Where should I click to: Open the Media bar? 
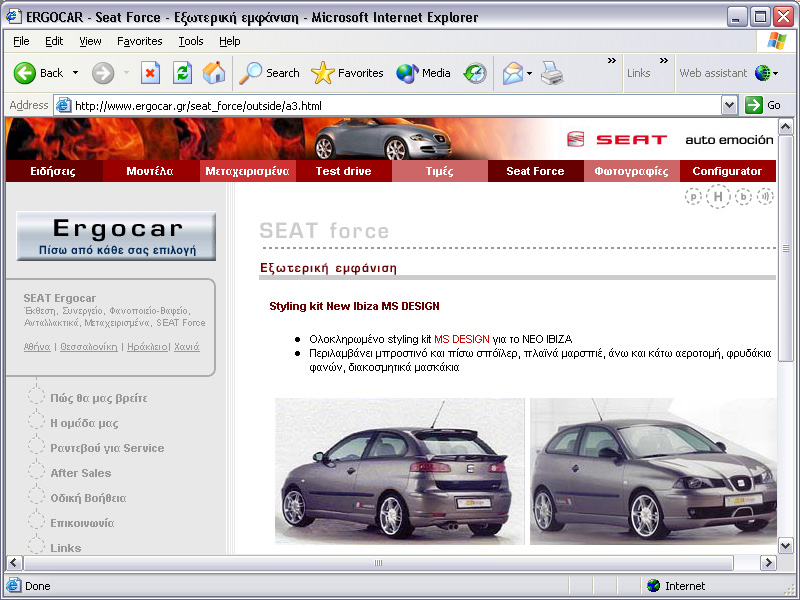[423, 73]
